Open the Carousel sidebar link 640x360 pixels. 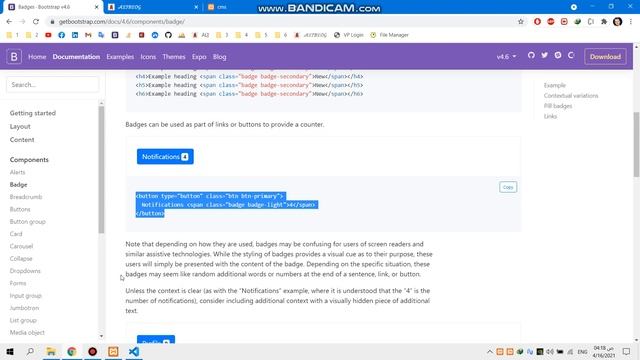pyautogui.click(x=21, y=246)
